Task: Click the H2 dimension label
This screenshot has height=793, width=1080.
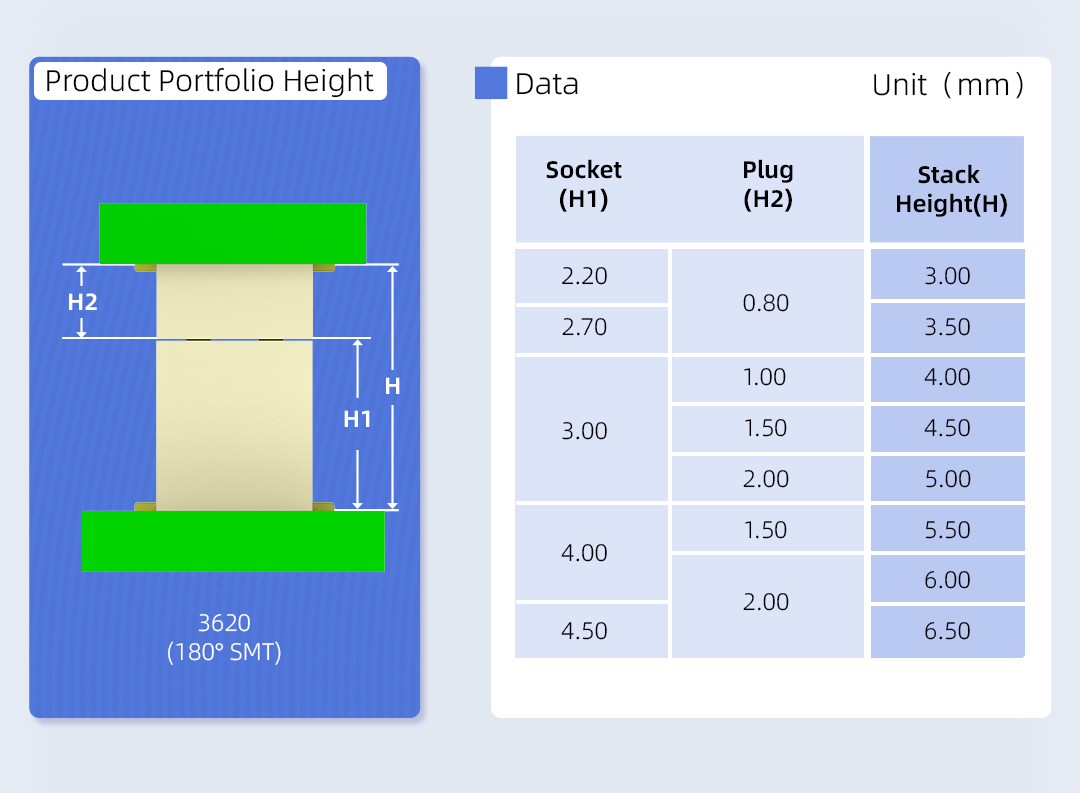Action: 83,301
